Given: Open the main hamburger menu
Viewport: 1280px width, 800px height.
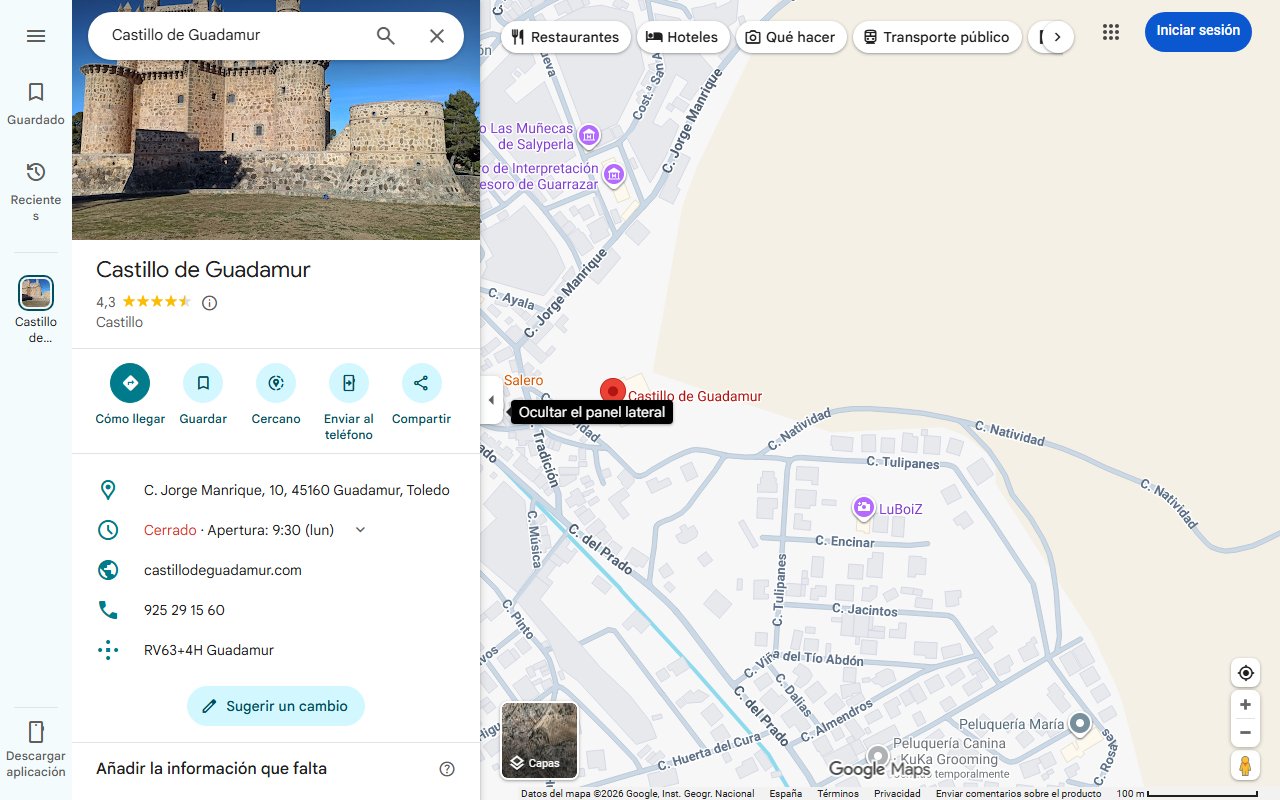Looking at the screenshot, I should [36, 35].
